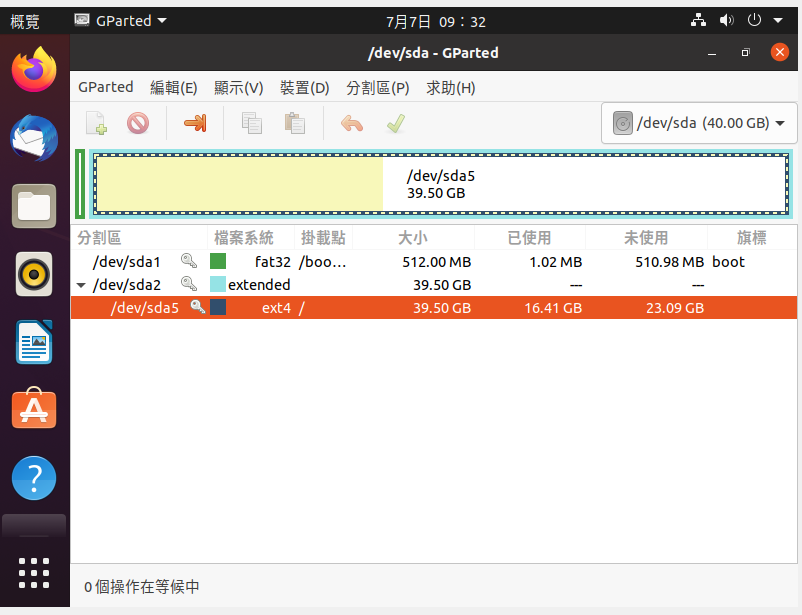Click the green fat32 color swatch for /dev/sda1
This screenshot has height=615, width=802.
tap(218, 262)
